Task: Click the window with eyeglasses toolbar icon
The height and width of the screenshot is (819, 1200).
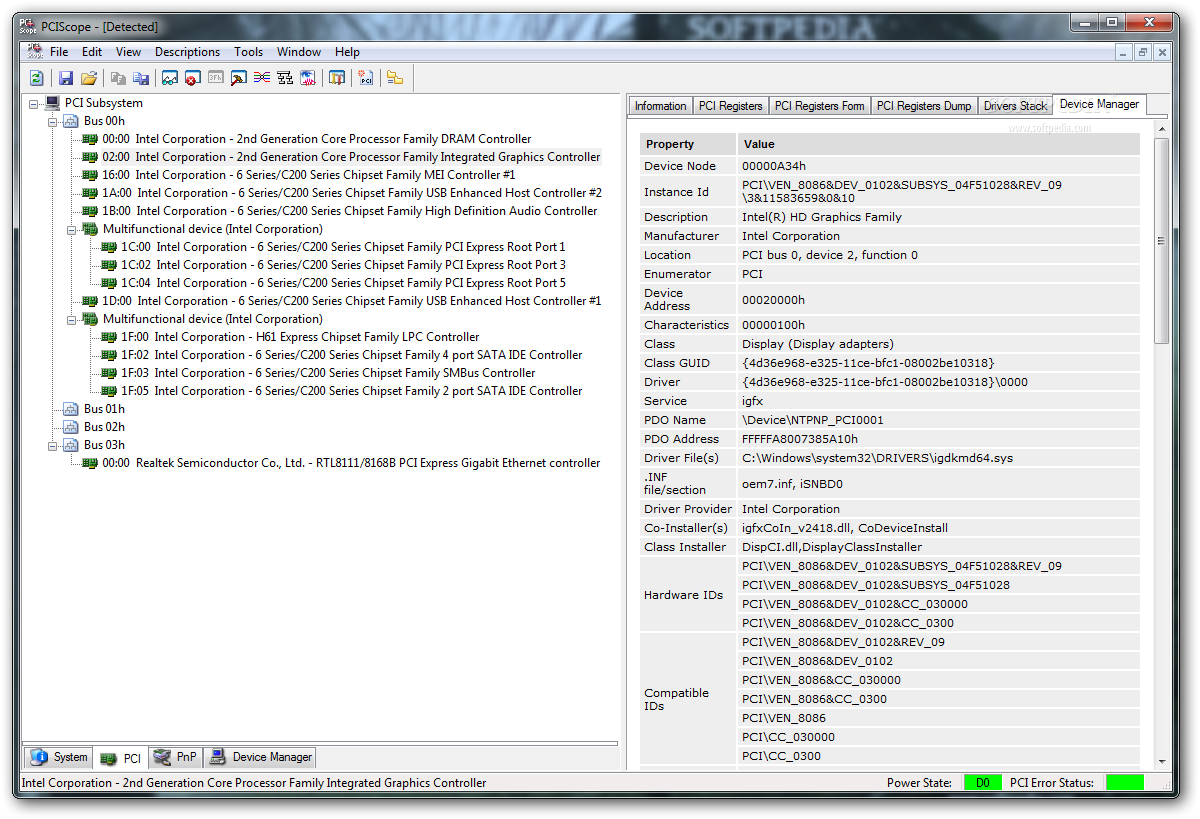Action: pyautogui.click(x=170, y=78)
